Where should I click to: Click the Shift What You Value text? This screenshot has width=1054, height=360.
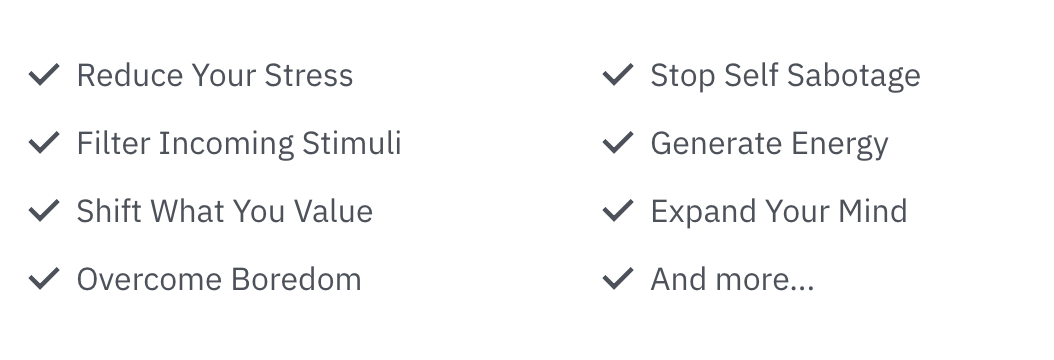pyautogui.click(x=225, y=211)
